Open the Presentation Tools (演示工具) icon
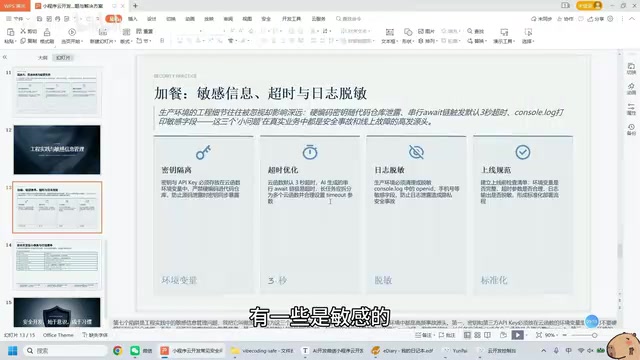Screen dimensions: 640x360 click(x=504, y=32)
